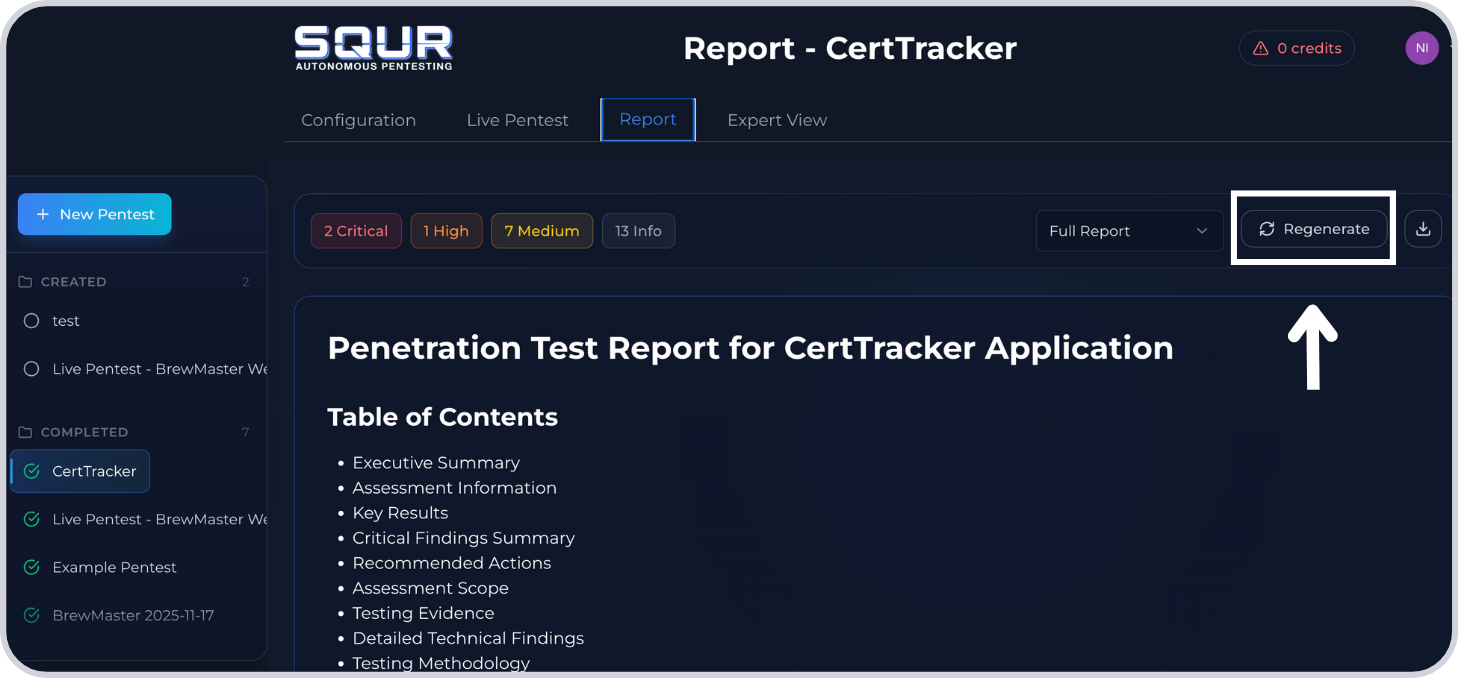
Task: Open the Configuration tab
Action: point(358,119)
